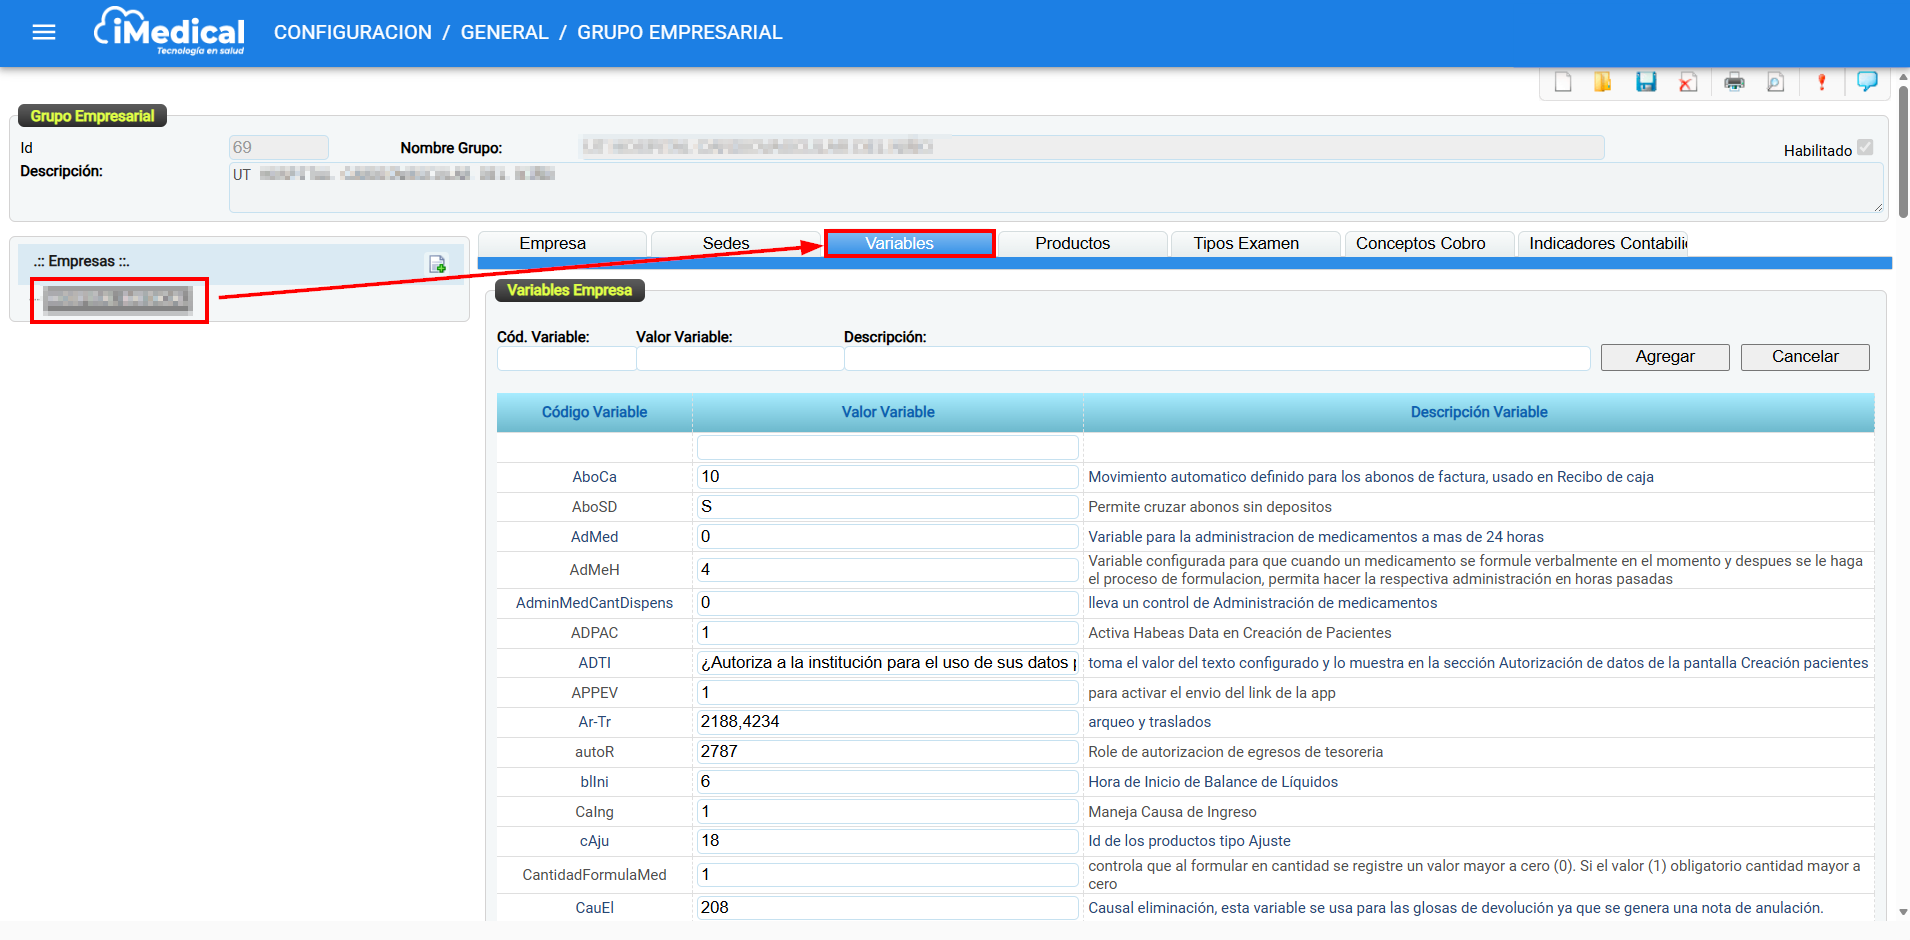The width and height of the screenshot is (1910, 940).
Task: Open the document search preview icon
Action: tap(1776, 82)
